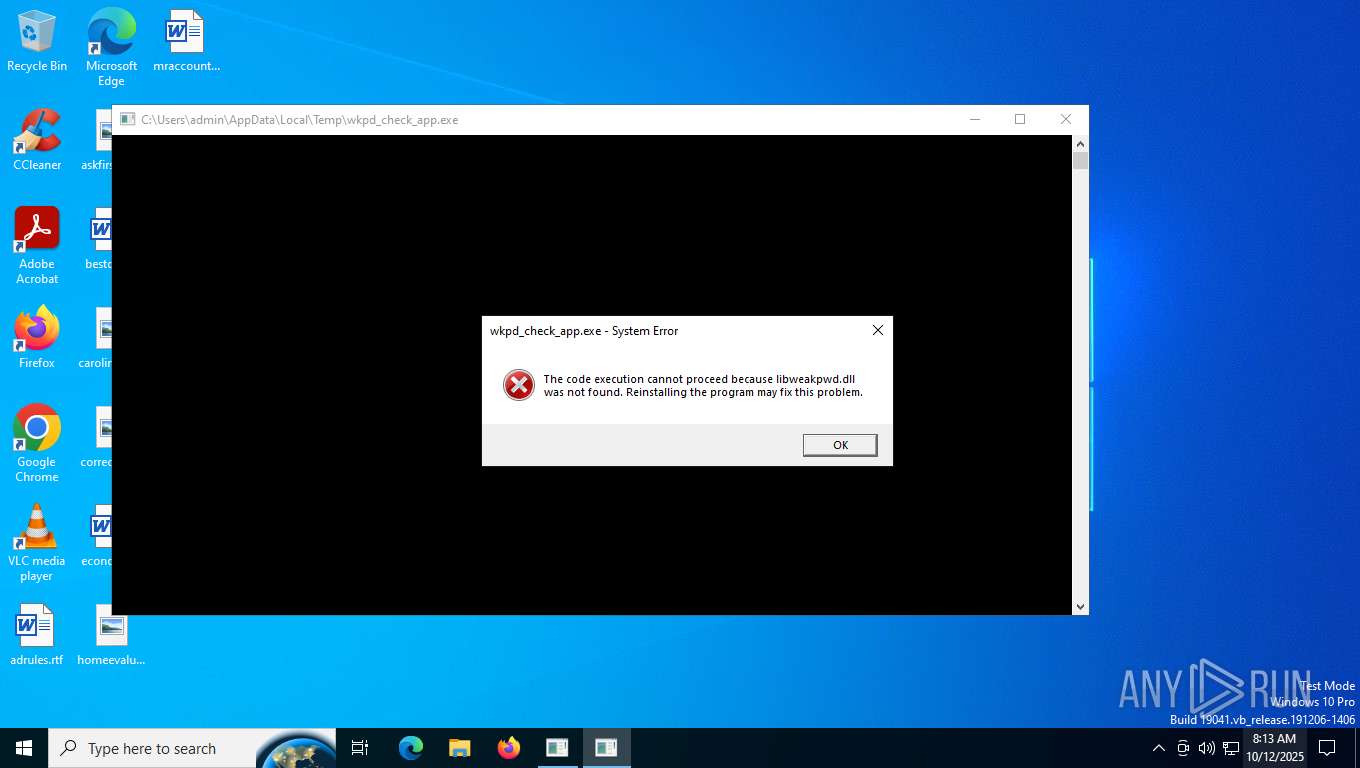Launch Google Chrome desktop shortcut
This screenshot has width=1360, height=768.
point(37,444)
